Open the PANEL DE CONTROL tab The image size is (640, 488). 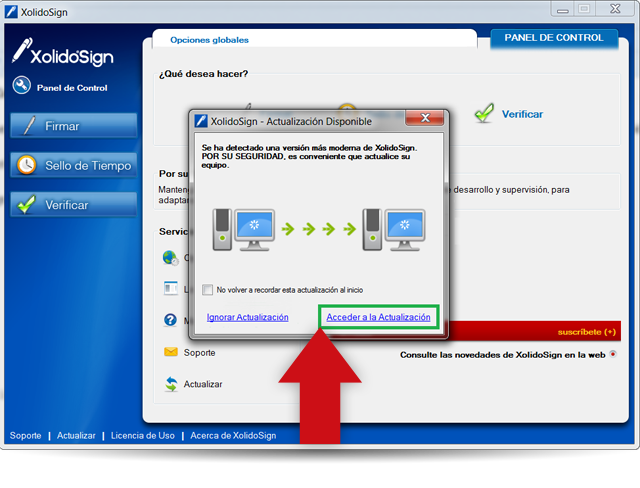click(x=554, y=38)
